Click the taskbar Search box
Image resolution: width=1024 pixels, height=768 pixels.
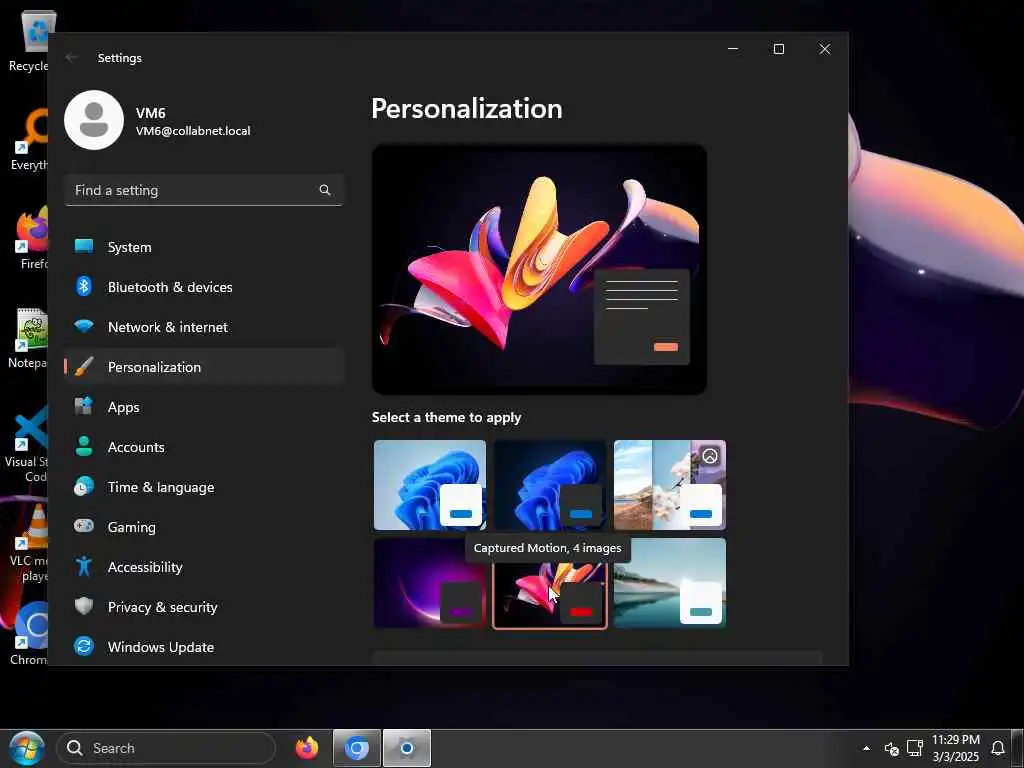tap(166, 748)
